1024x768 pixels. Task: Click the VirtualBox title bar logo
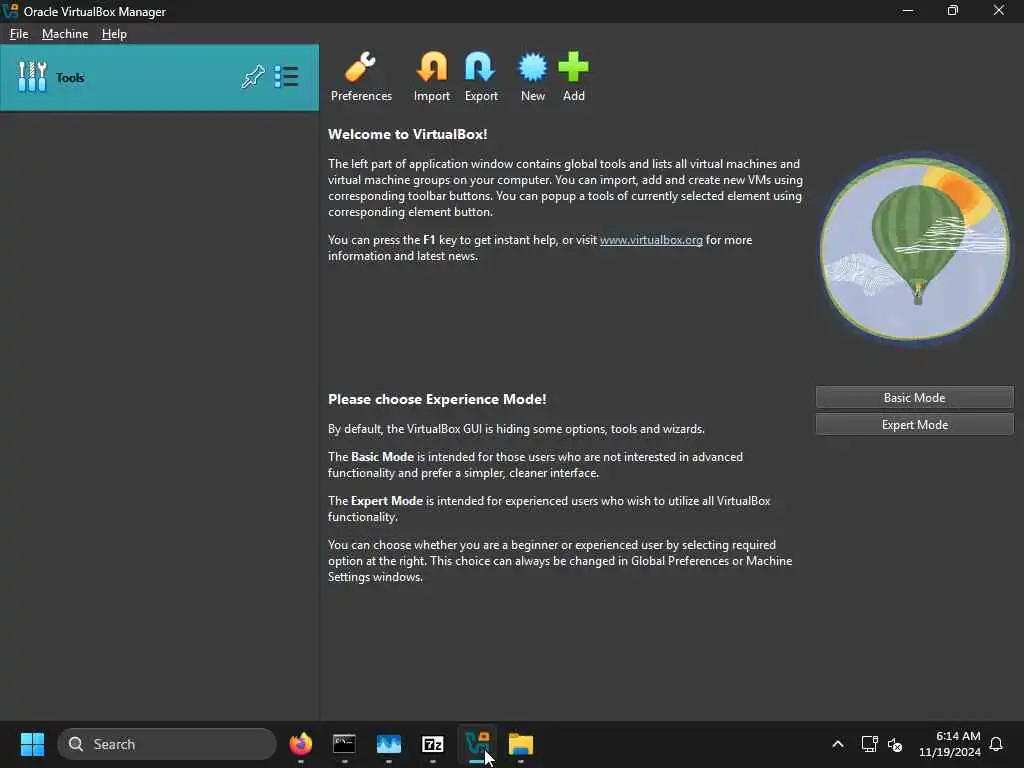pyautogui.click(x=10, y=11)
